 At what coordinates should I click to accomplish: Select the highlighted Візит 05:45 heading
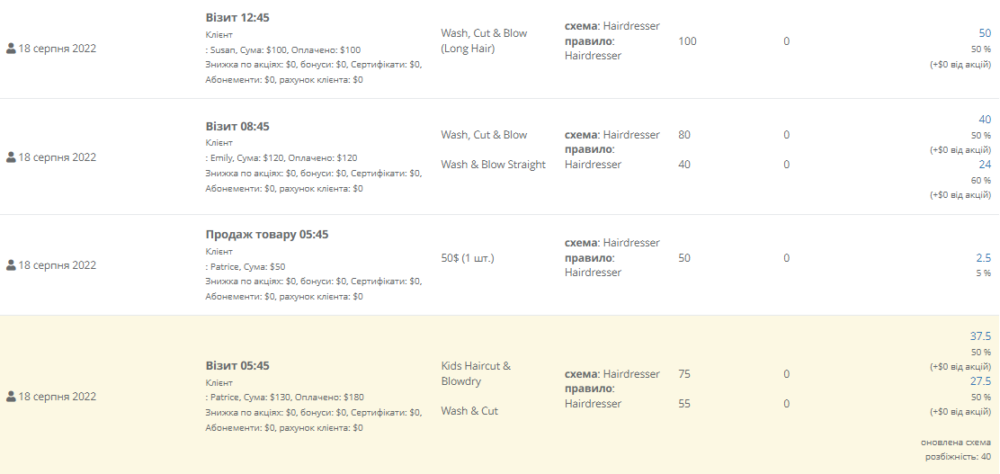237,366
